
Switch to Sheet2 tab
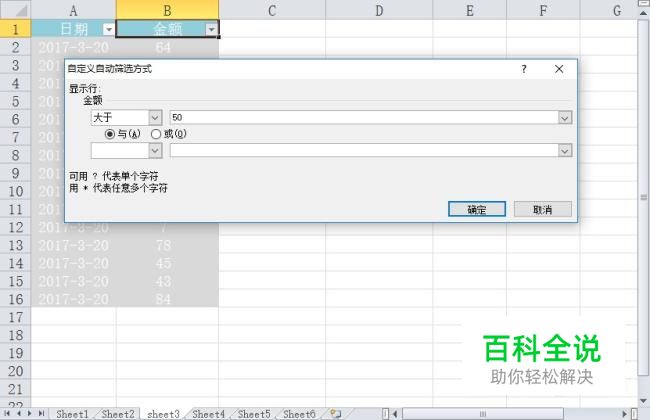(118, 414)
